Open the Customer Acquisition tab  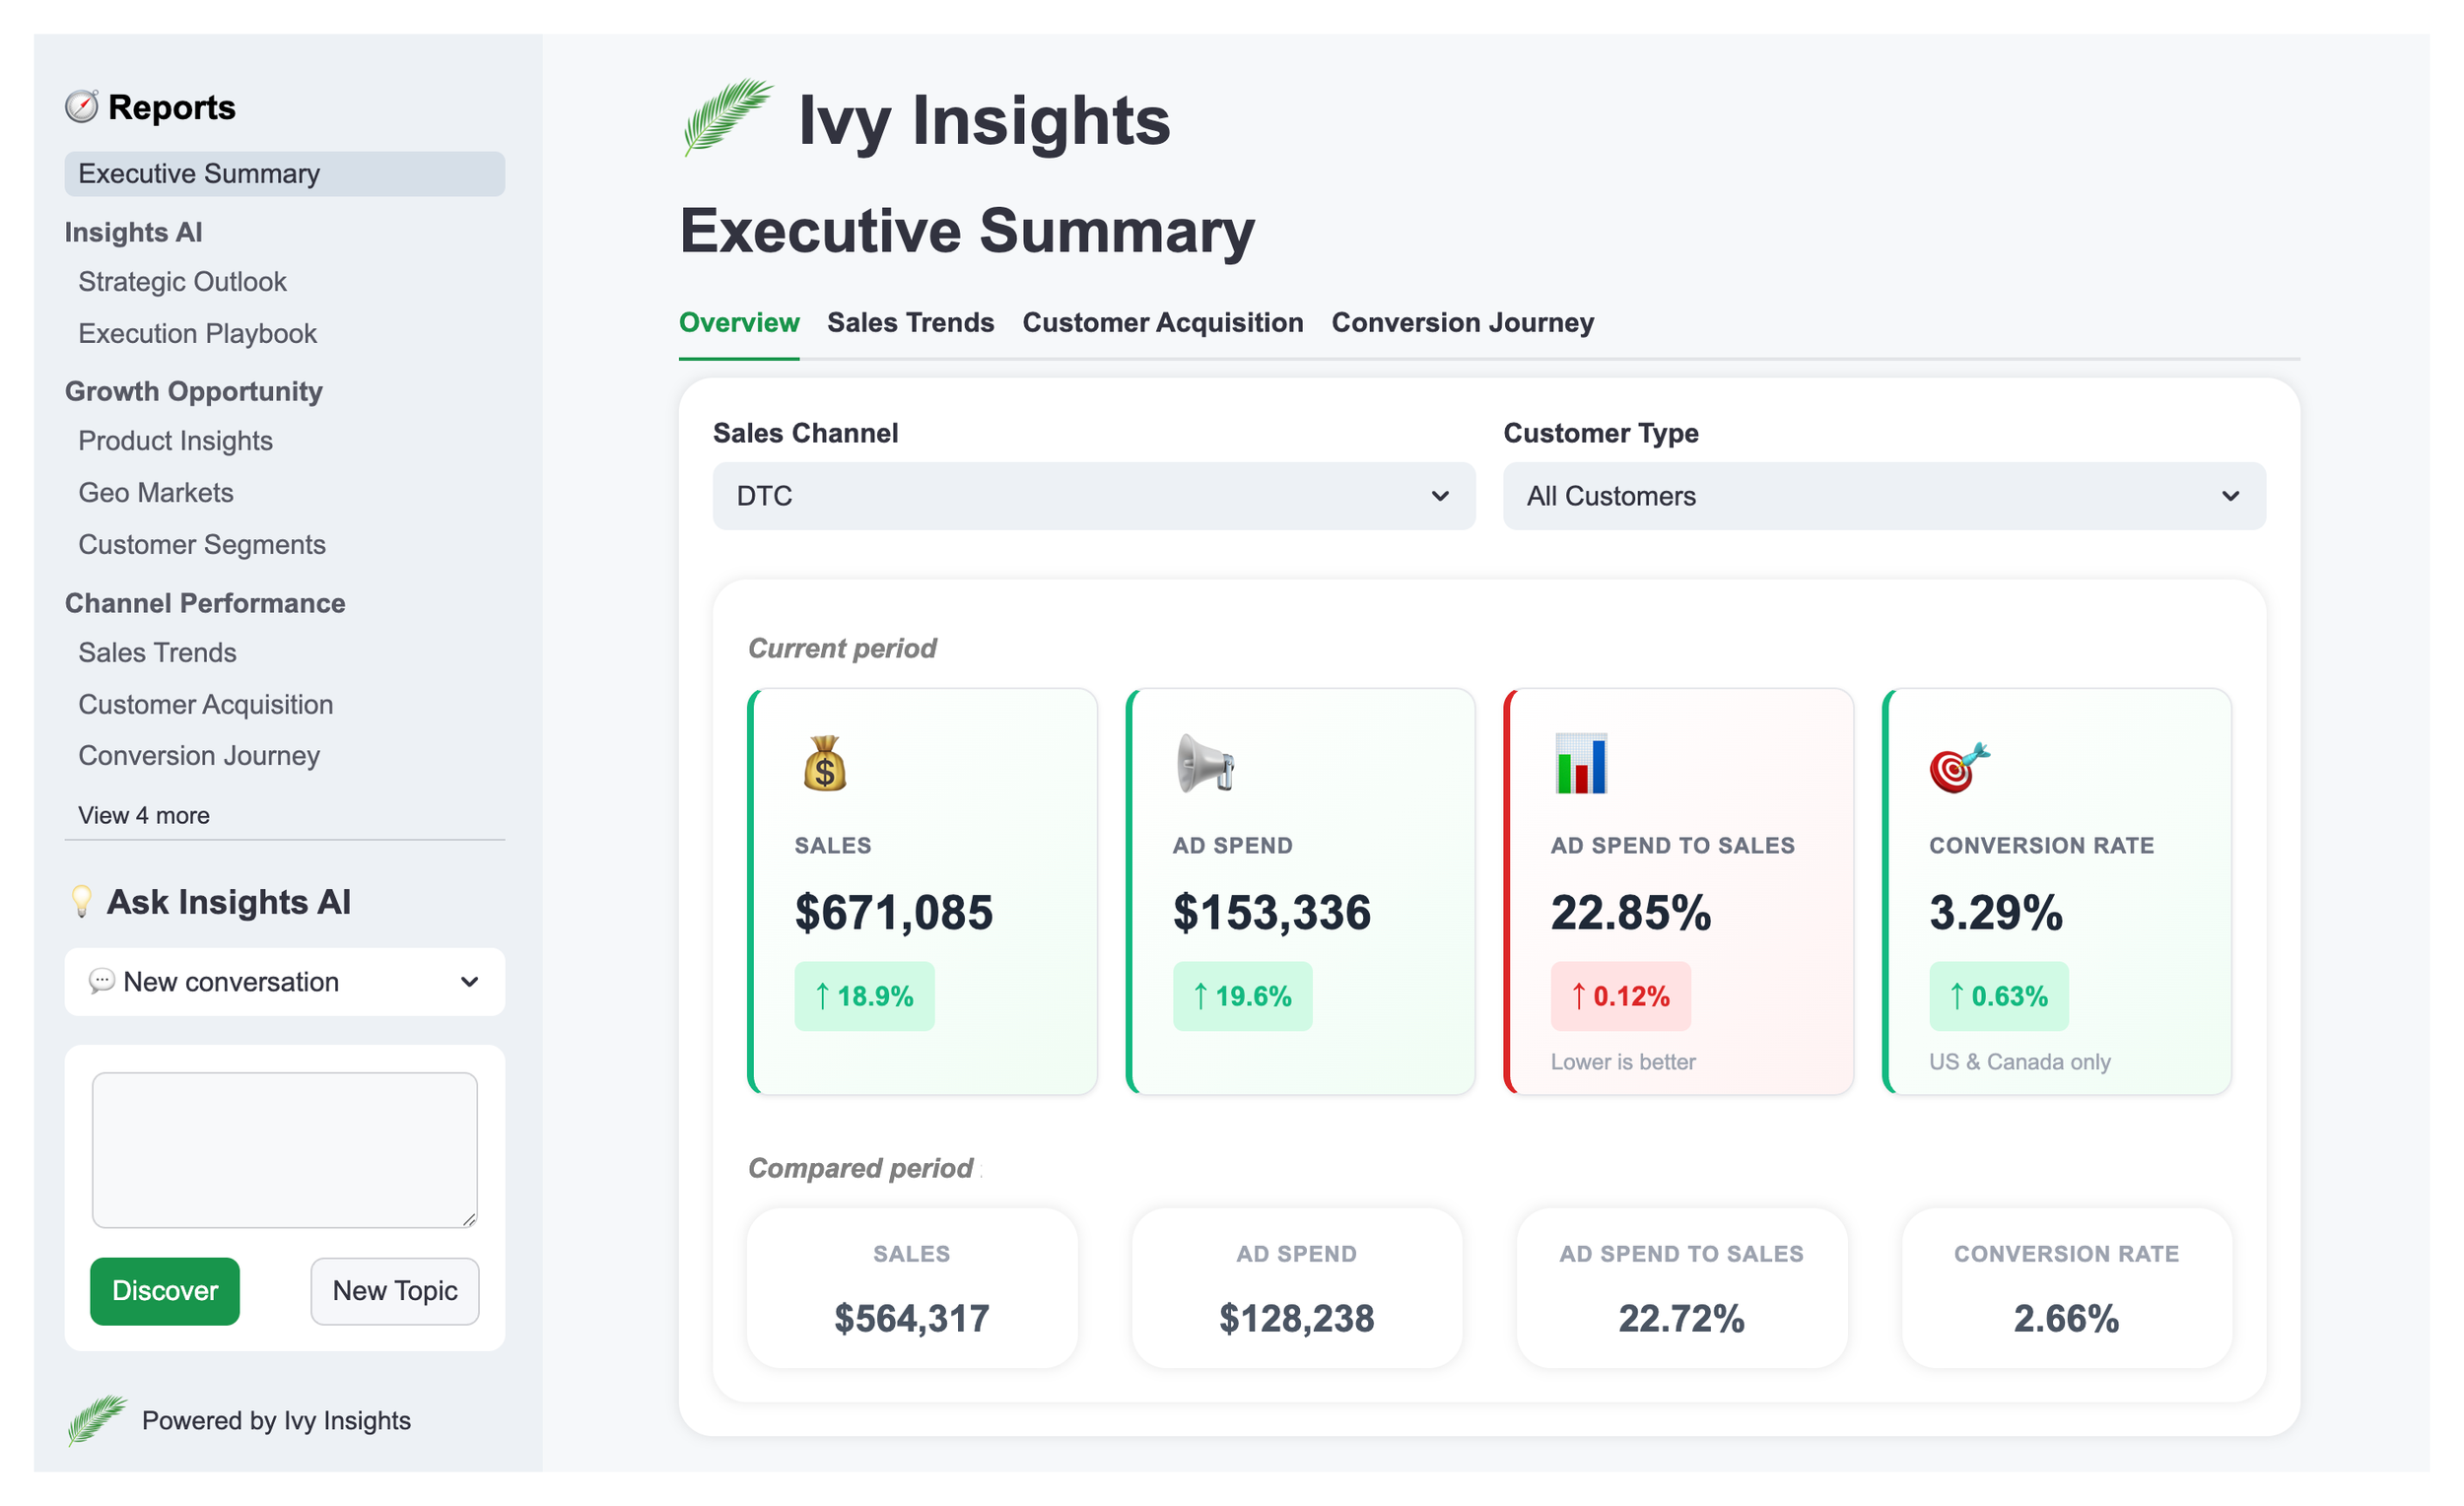(1162, 322)
